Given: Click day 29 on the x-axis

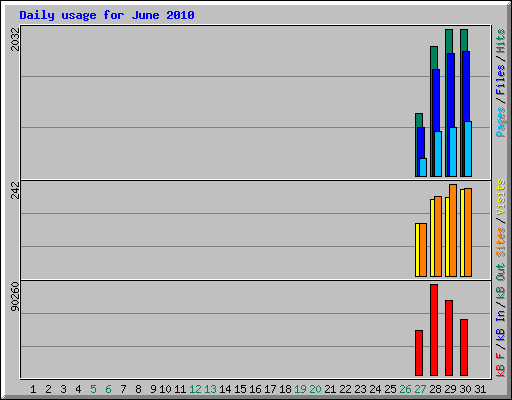Looking at the screenshot, I should coord(450,389).
